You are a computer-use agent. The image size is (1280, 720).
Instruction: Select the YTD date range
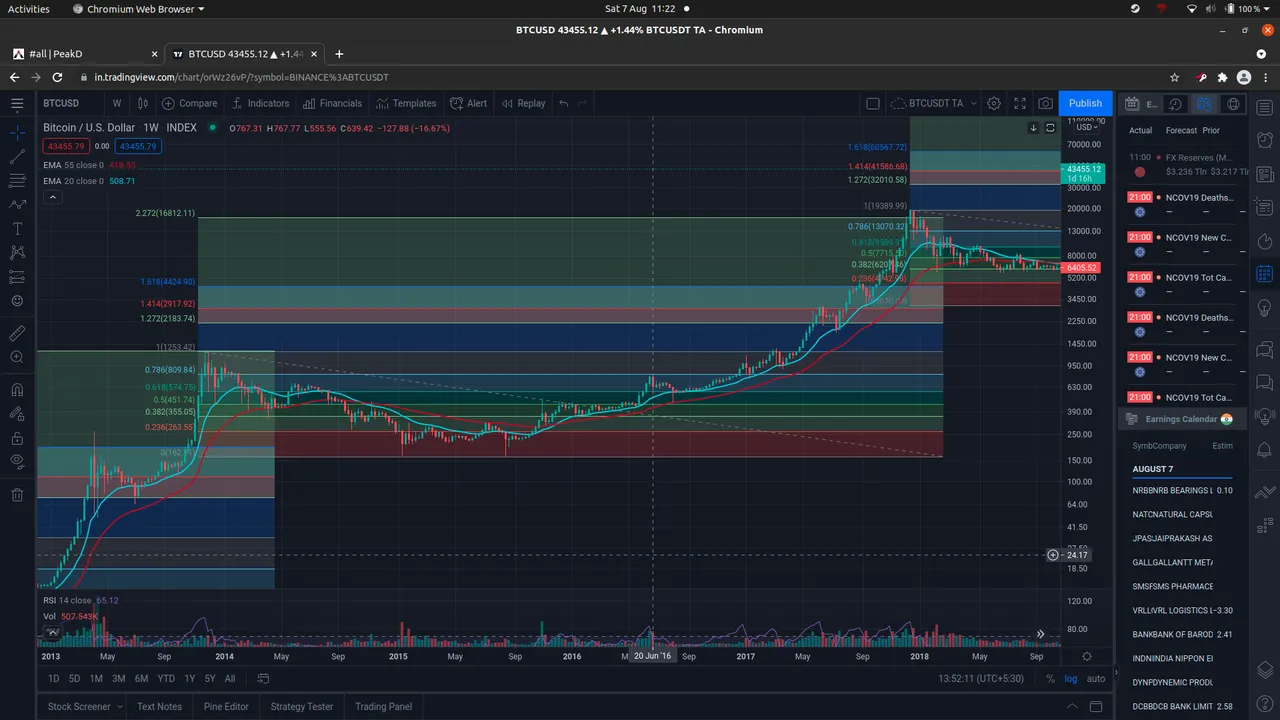pos(166,679)
